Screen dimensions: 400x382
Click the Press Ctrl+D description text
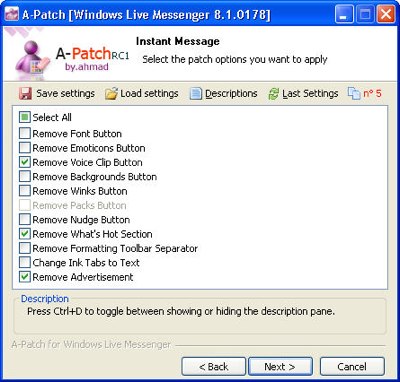tap(181, 312)
